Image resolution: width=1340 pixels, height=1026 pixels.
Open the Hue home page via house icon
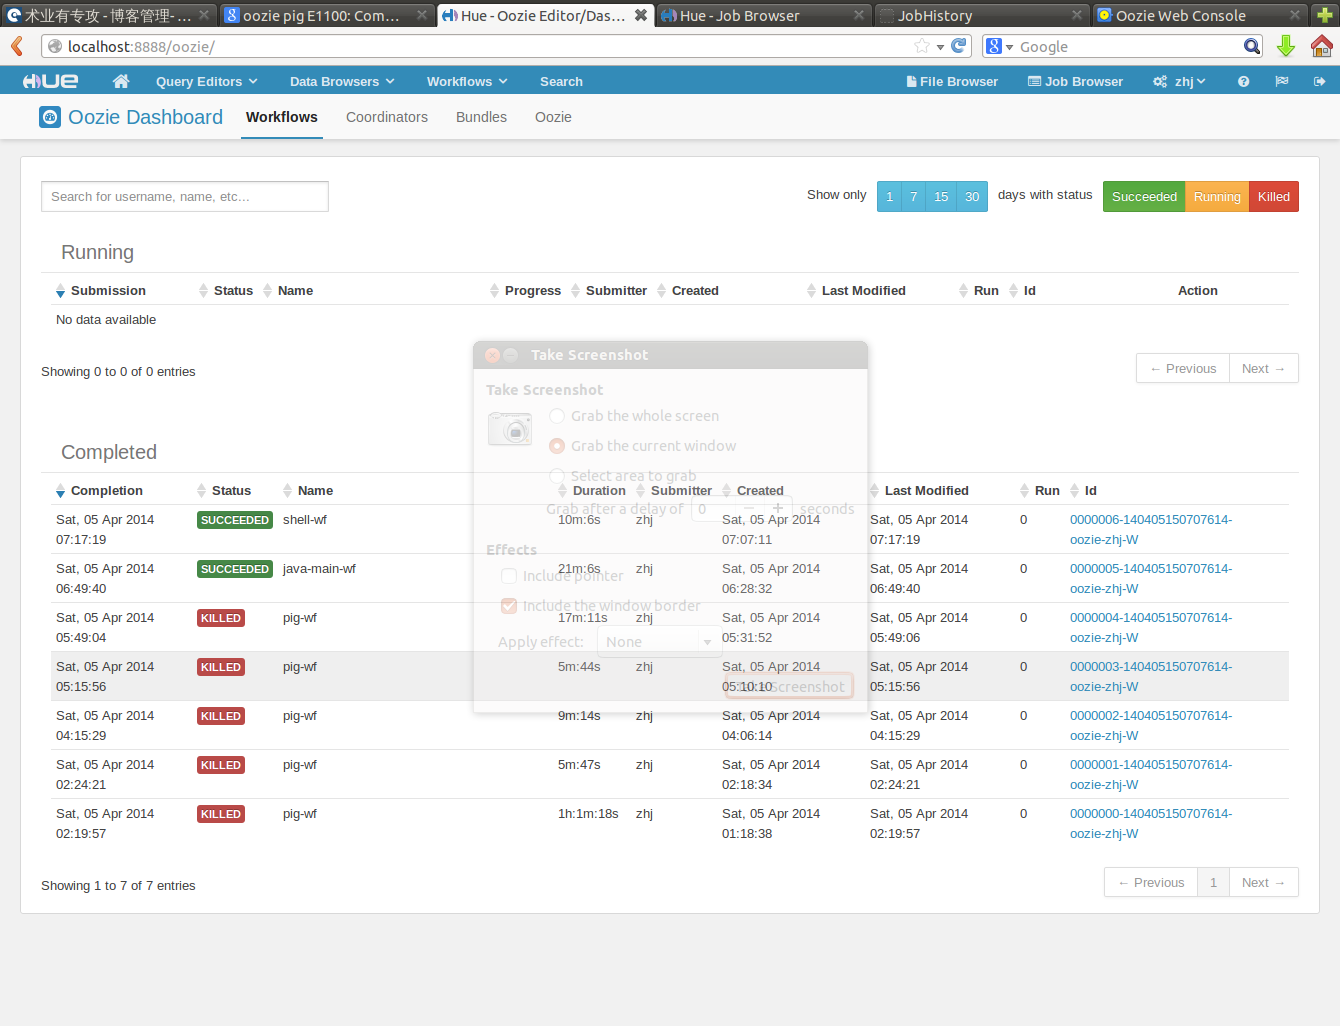coord(121,81)
